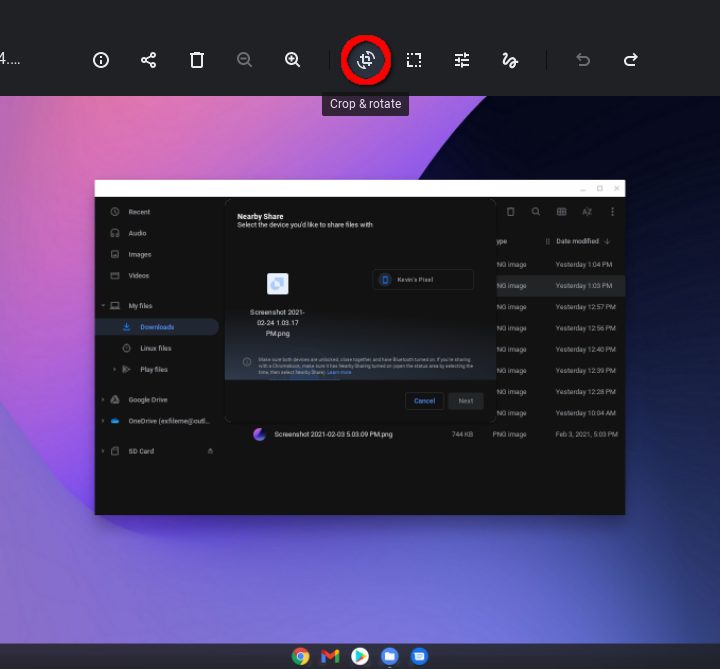Select the row dated Yesterday 12:57 PM
The image size is (720, 669).
tap(560, 307)
